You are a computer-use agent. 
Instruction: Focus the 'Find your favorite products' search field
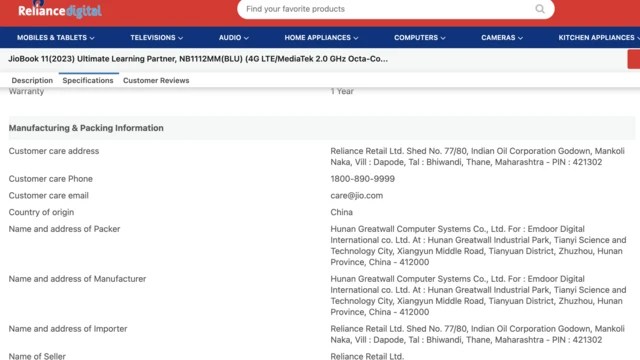coord(396,9)
